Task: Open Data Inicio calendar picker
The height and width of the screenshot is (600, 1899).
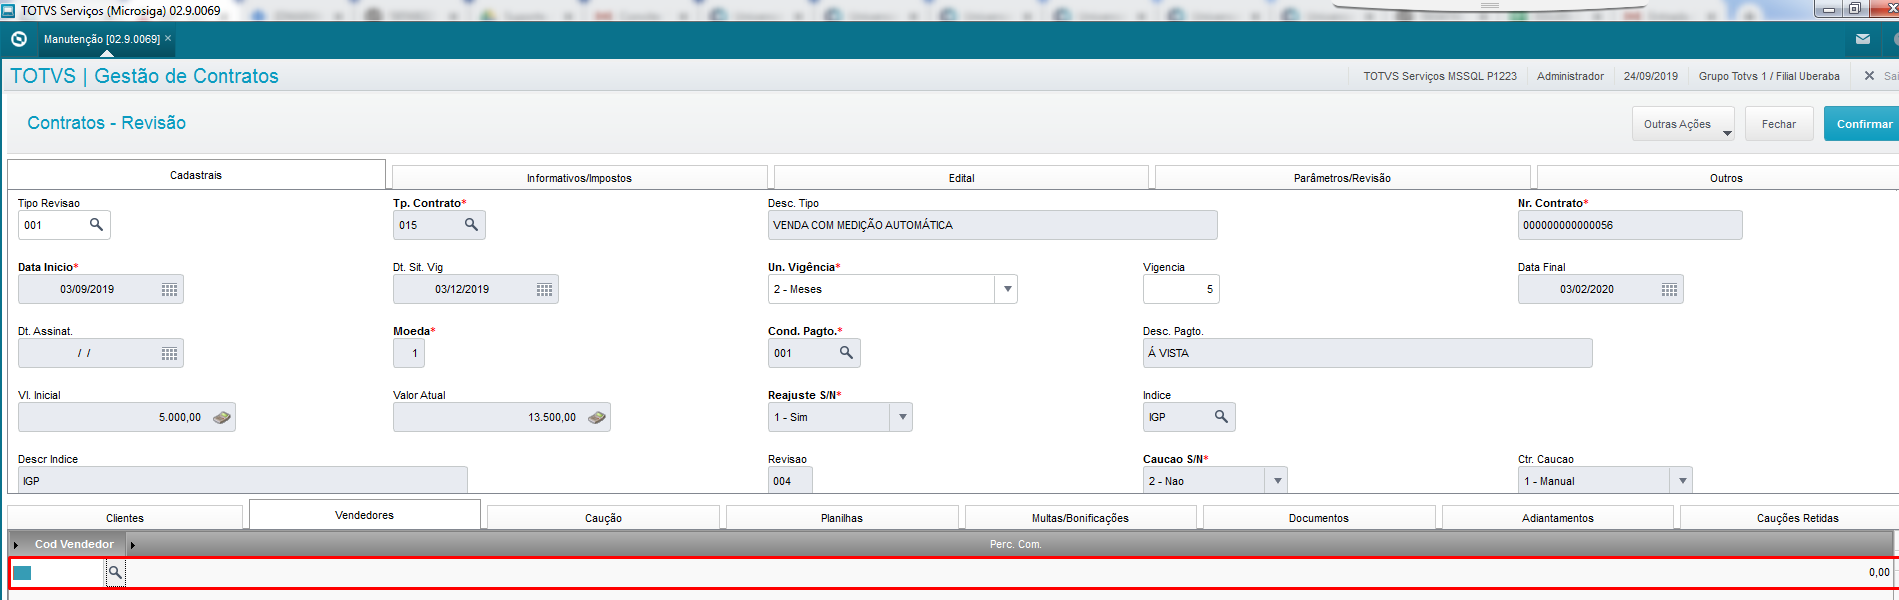Action: pos(169,289)
